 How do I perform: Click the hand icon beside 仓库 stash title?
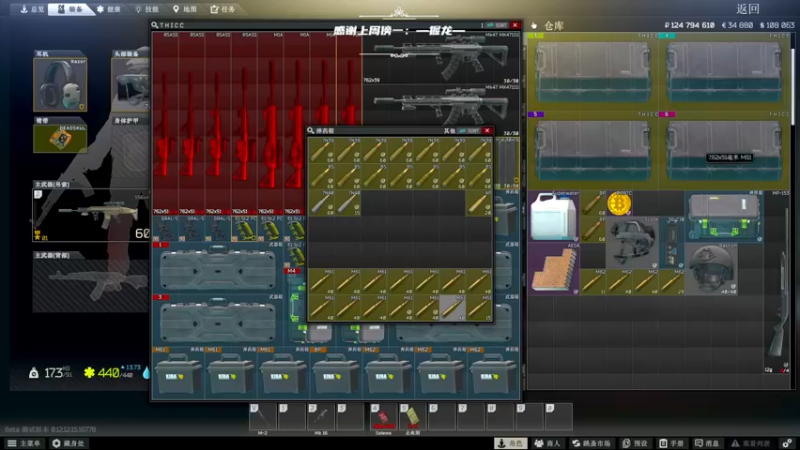(x=534, y=26)
